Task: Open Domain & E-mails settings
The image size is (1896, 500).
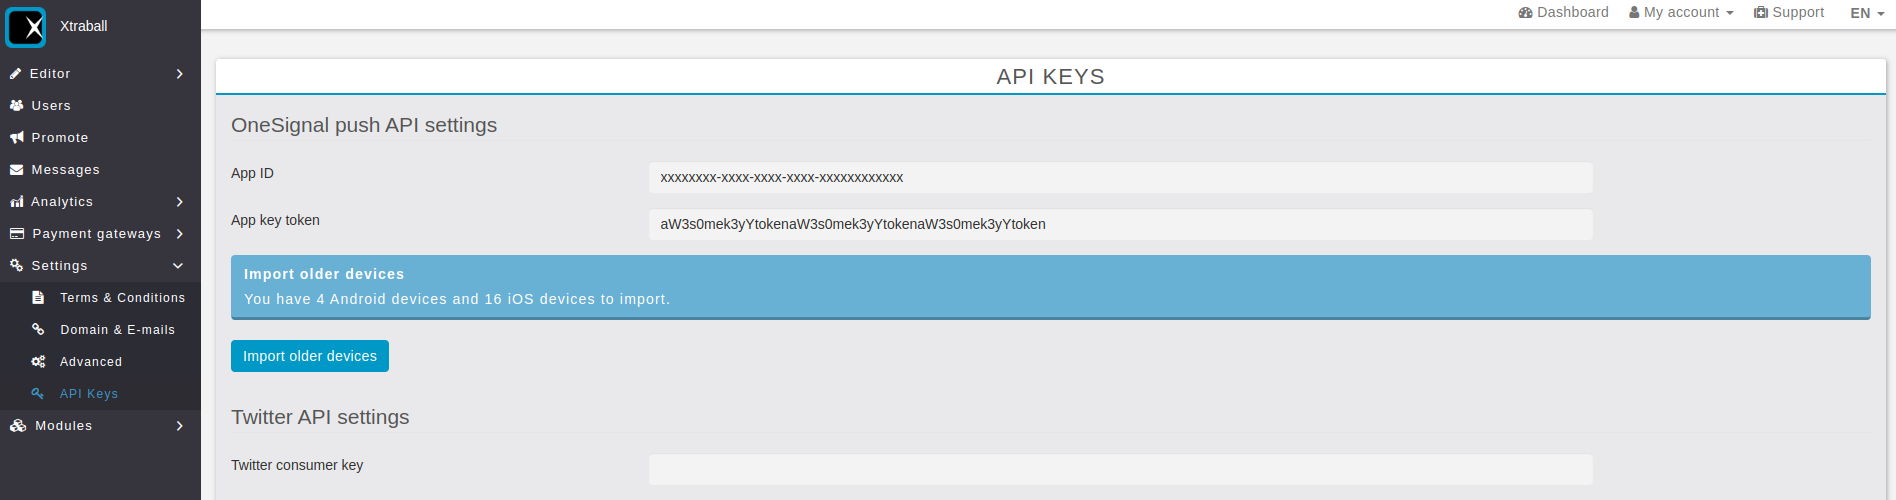Action: pyautogui.click(x=117, y=330)
